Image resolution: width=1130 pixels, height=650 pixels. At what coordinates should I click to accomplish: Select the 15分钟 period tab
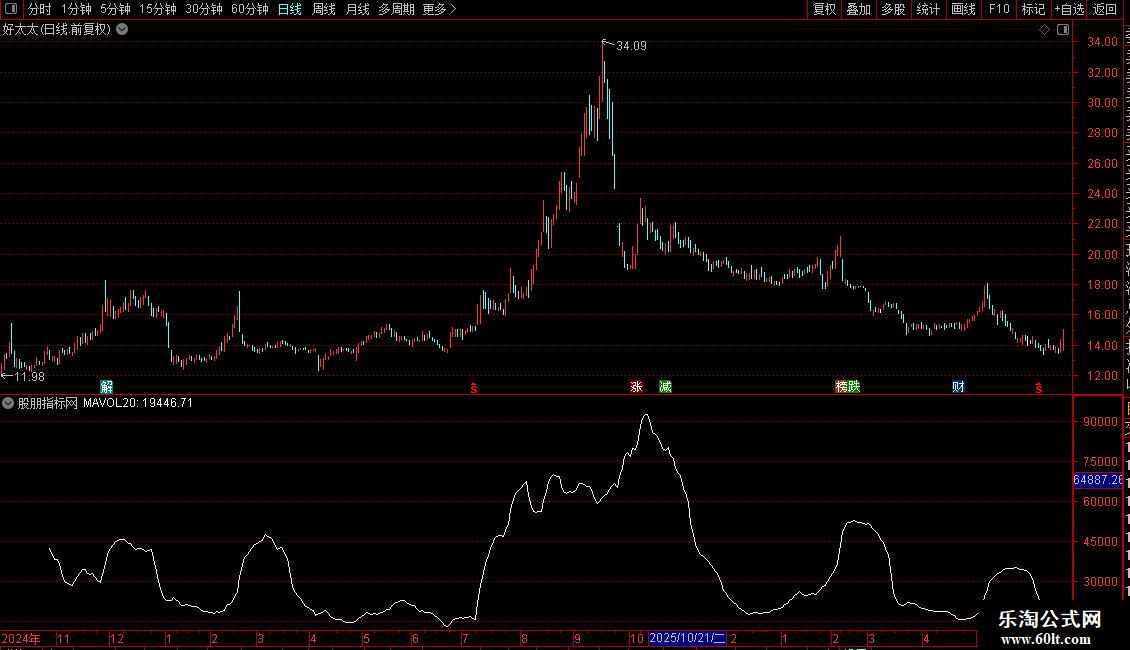(157, 9)
